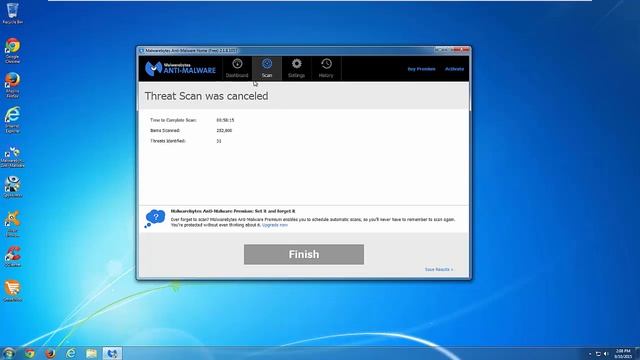Click the Activate link
The height and width of the screenshot is (360, 640).
coord(454,69)
